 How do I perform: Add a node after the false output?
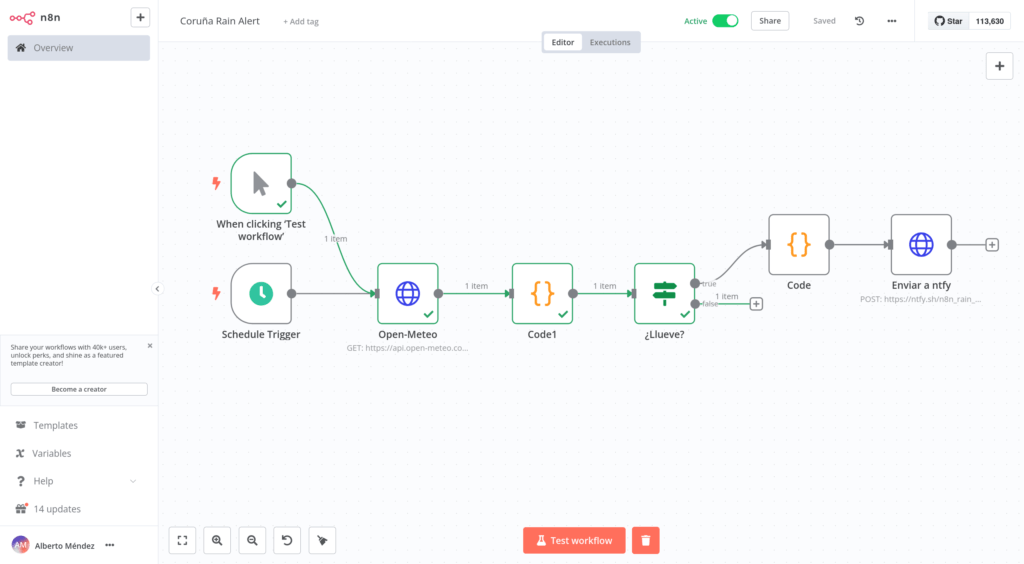(756, 304)
